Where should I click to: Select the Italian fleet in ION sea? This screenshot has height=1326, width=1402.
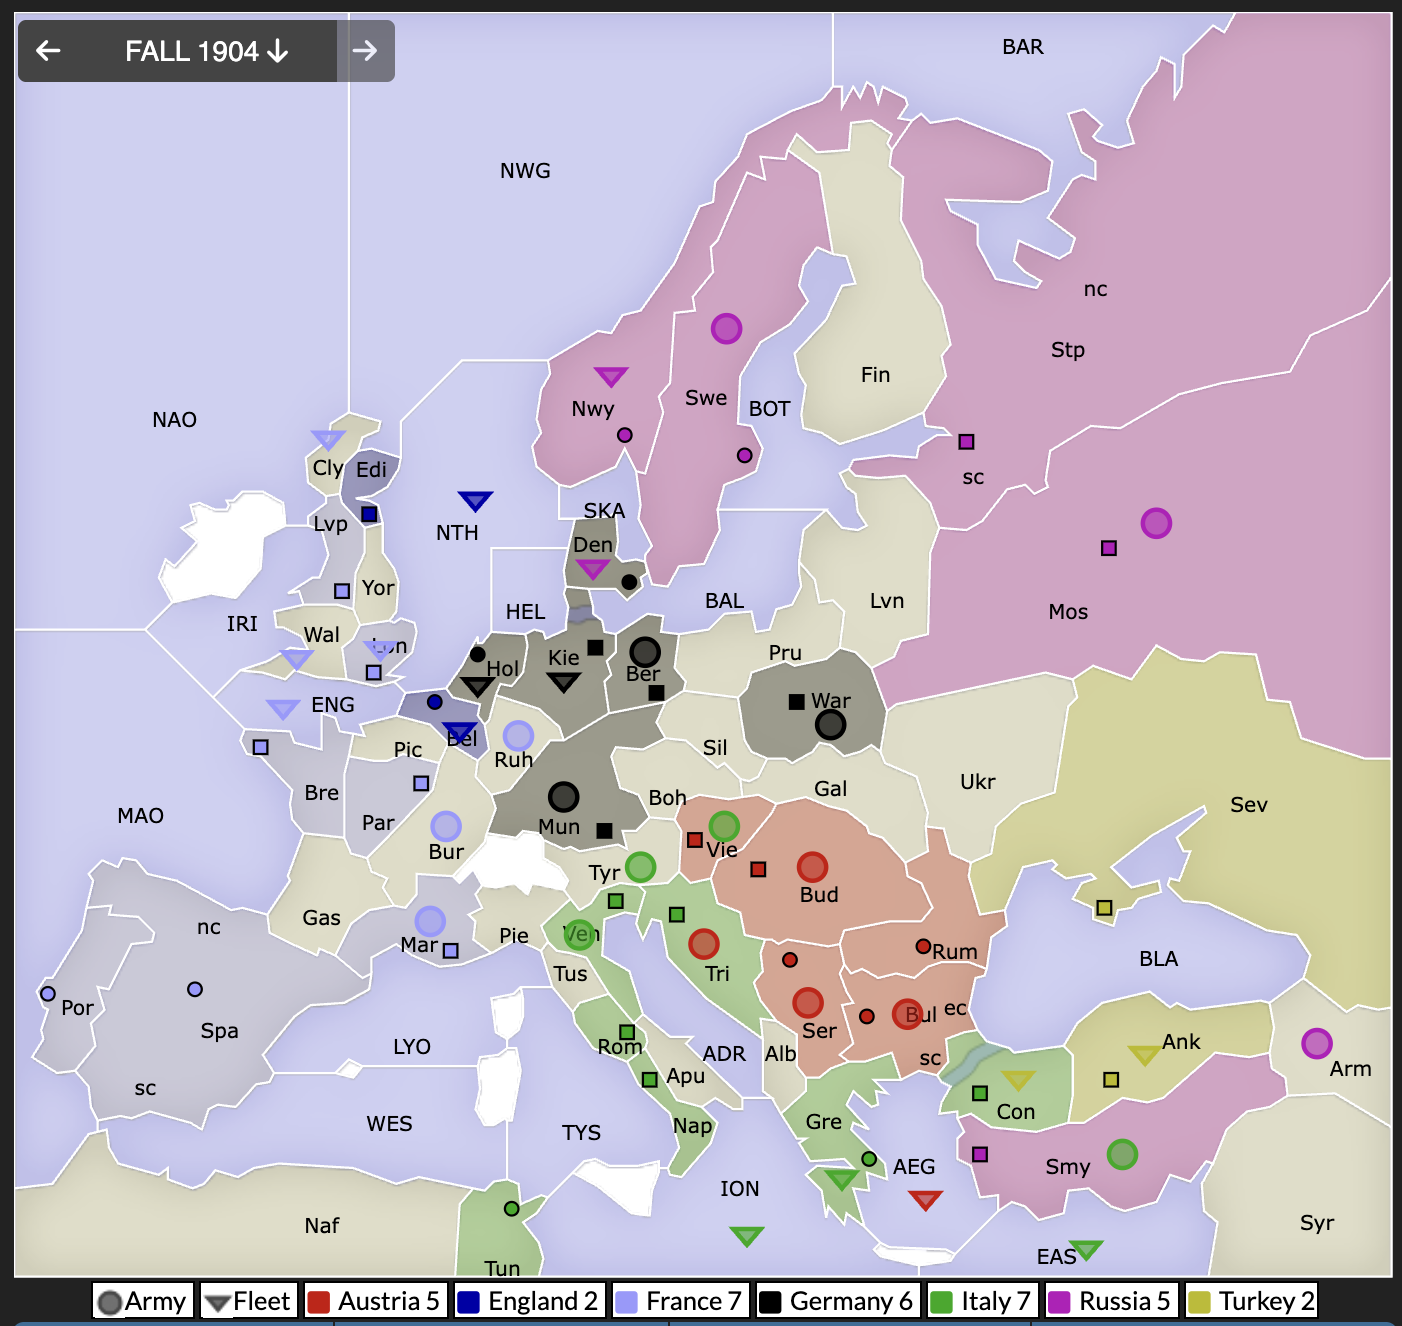coord(746,1236)
